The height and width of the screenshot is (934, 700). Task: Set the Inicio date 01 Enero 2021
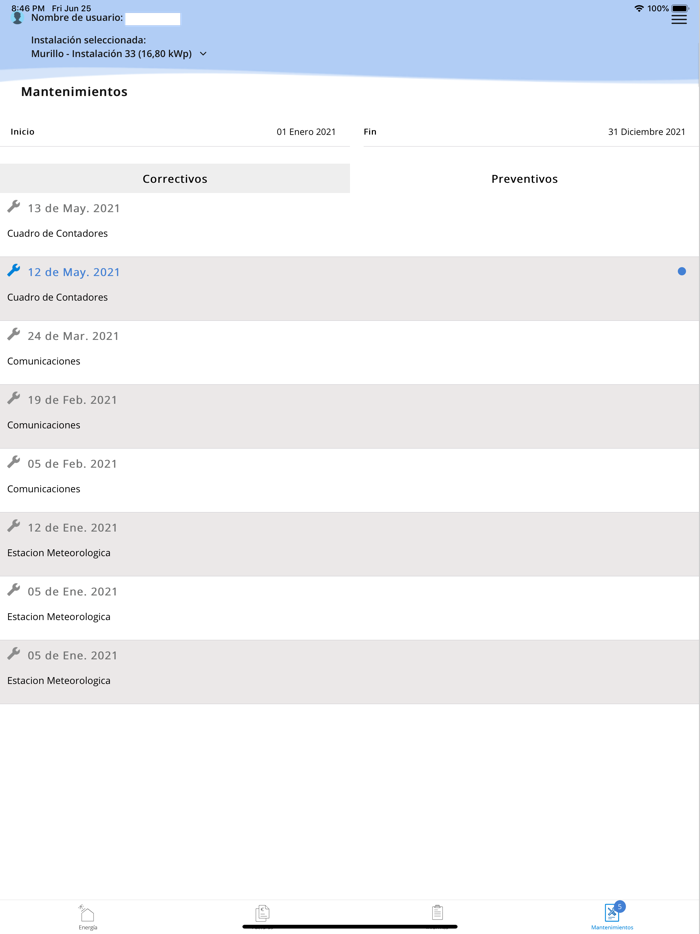[x=306, y=132]
